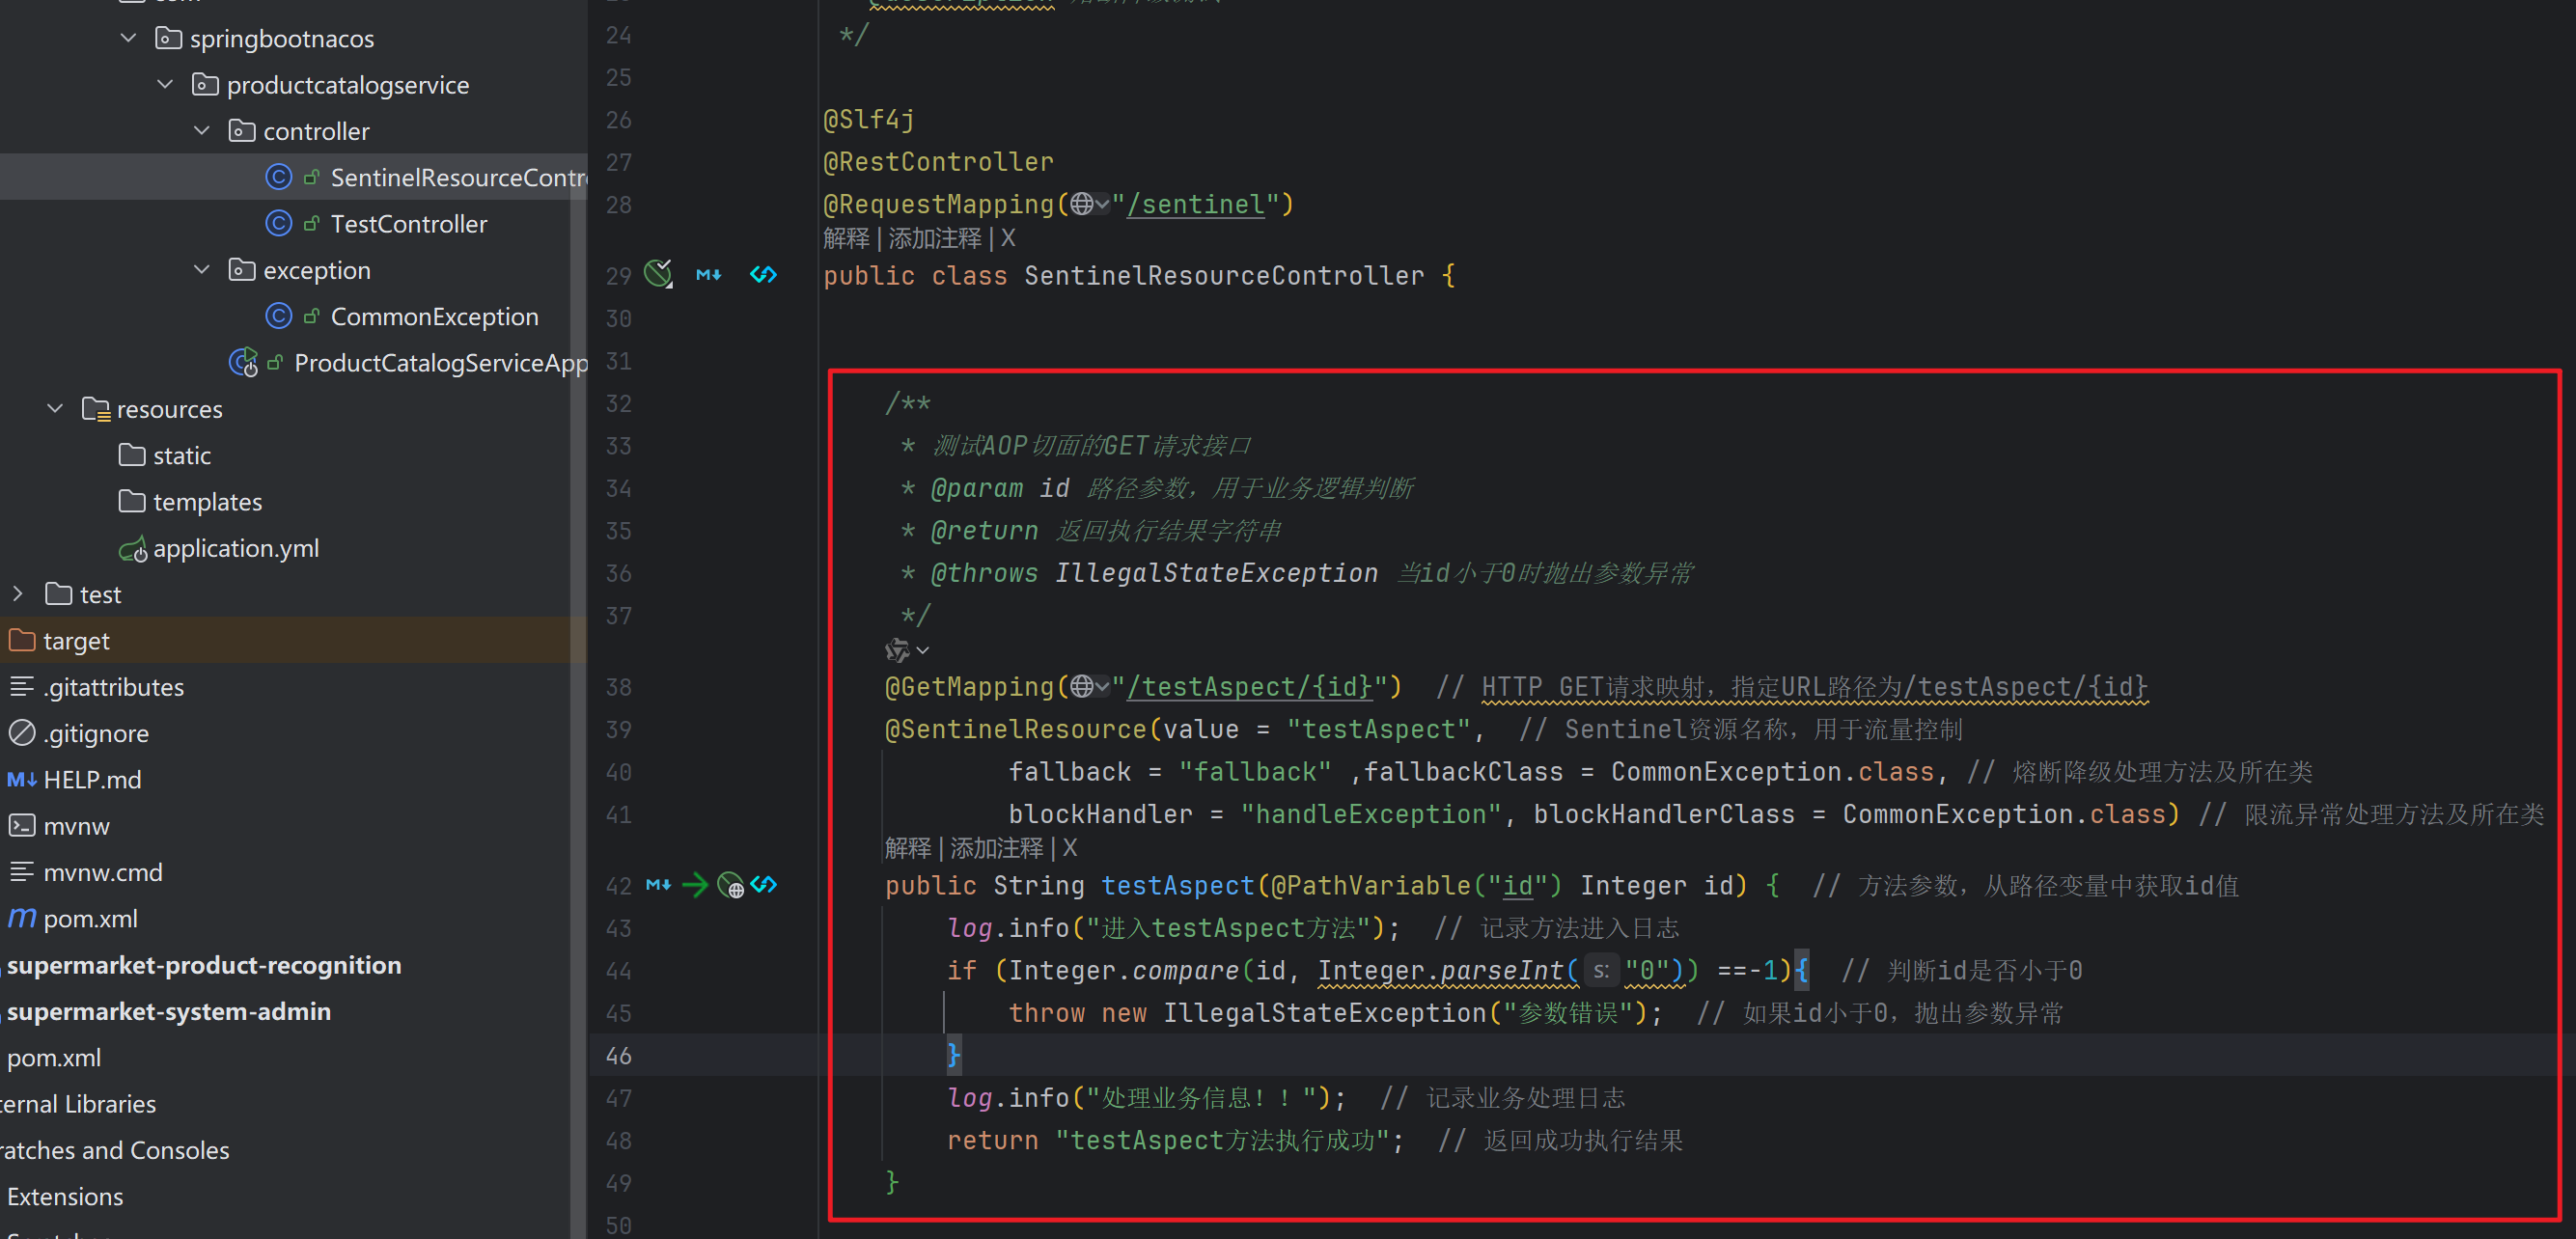The width and height of the screenshot is (2576, 1239).
Task: Click the Spring web endpoint gutter icon on line 42
Action: (730, 886)
